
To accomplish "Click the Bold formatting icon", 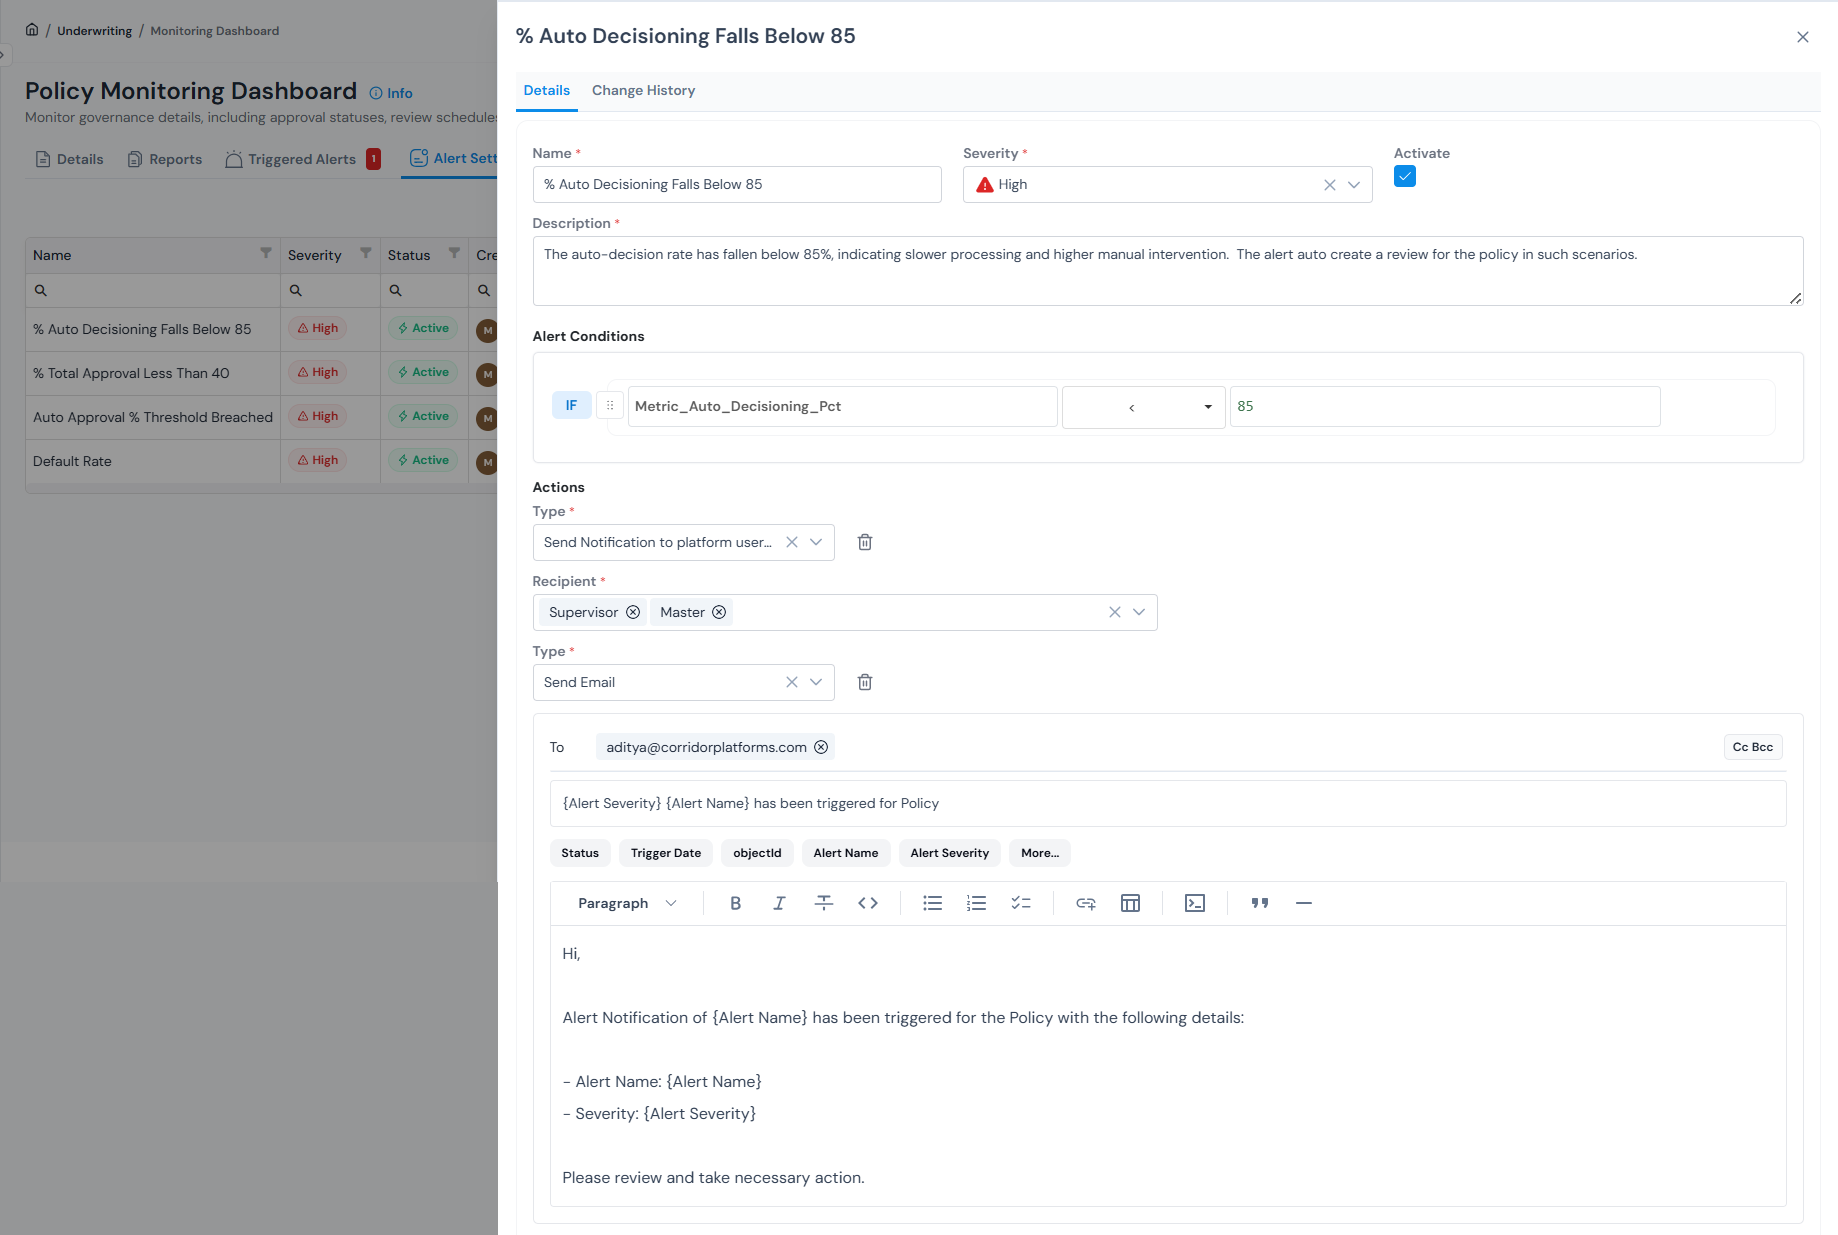I will (x=735, y=903).
